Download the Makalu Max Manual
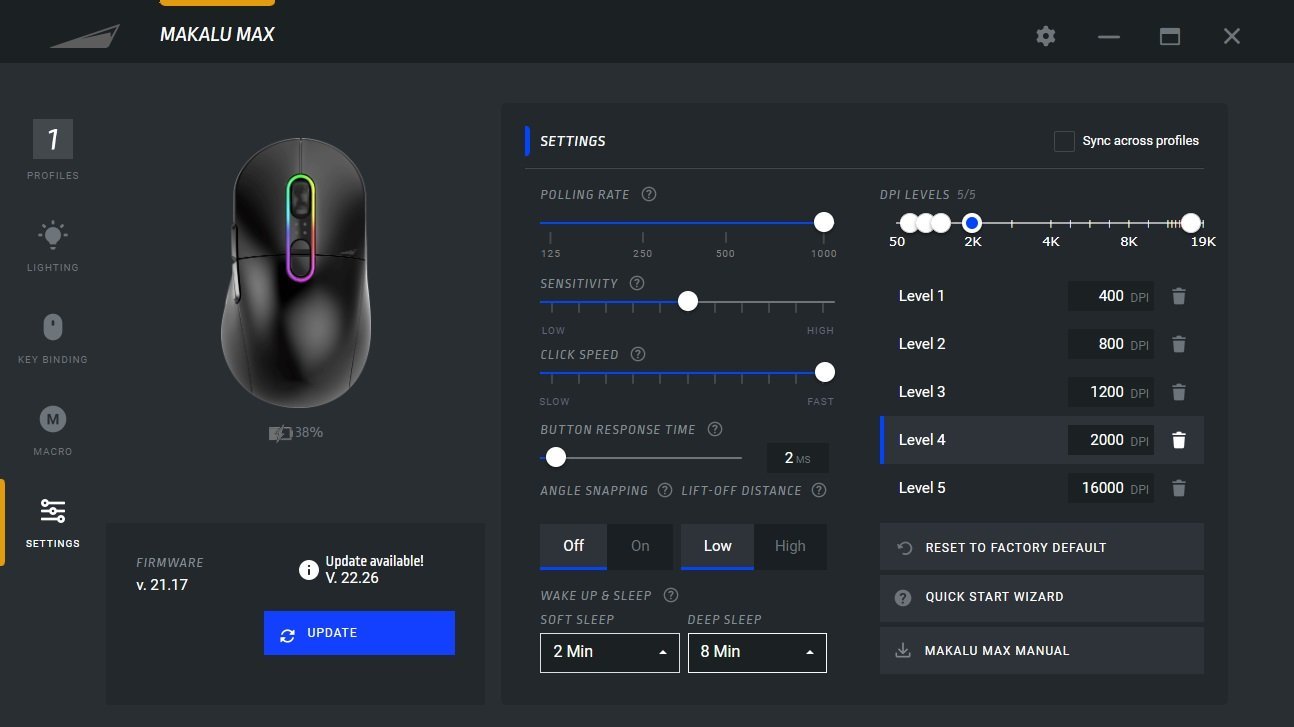This screenshot has height=727, width=1294. pyautogui.click(x=1042, y=651)
